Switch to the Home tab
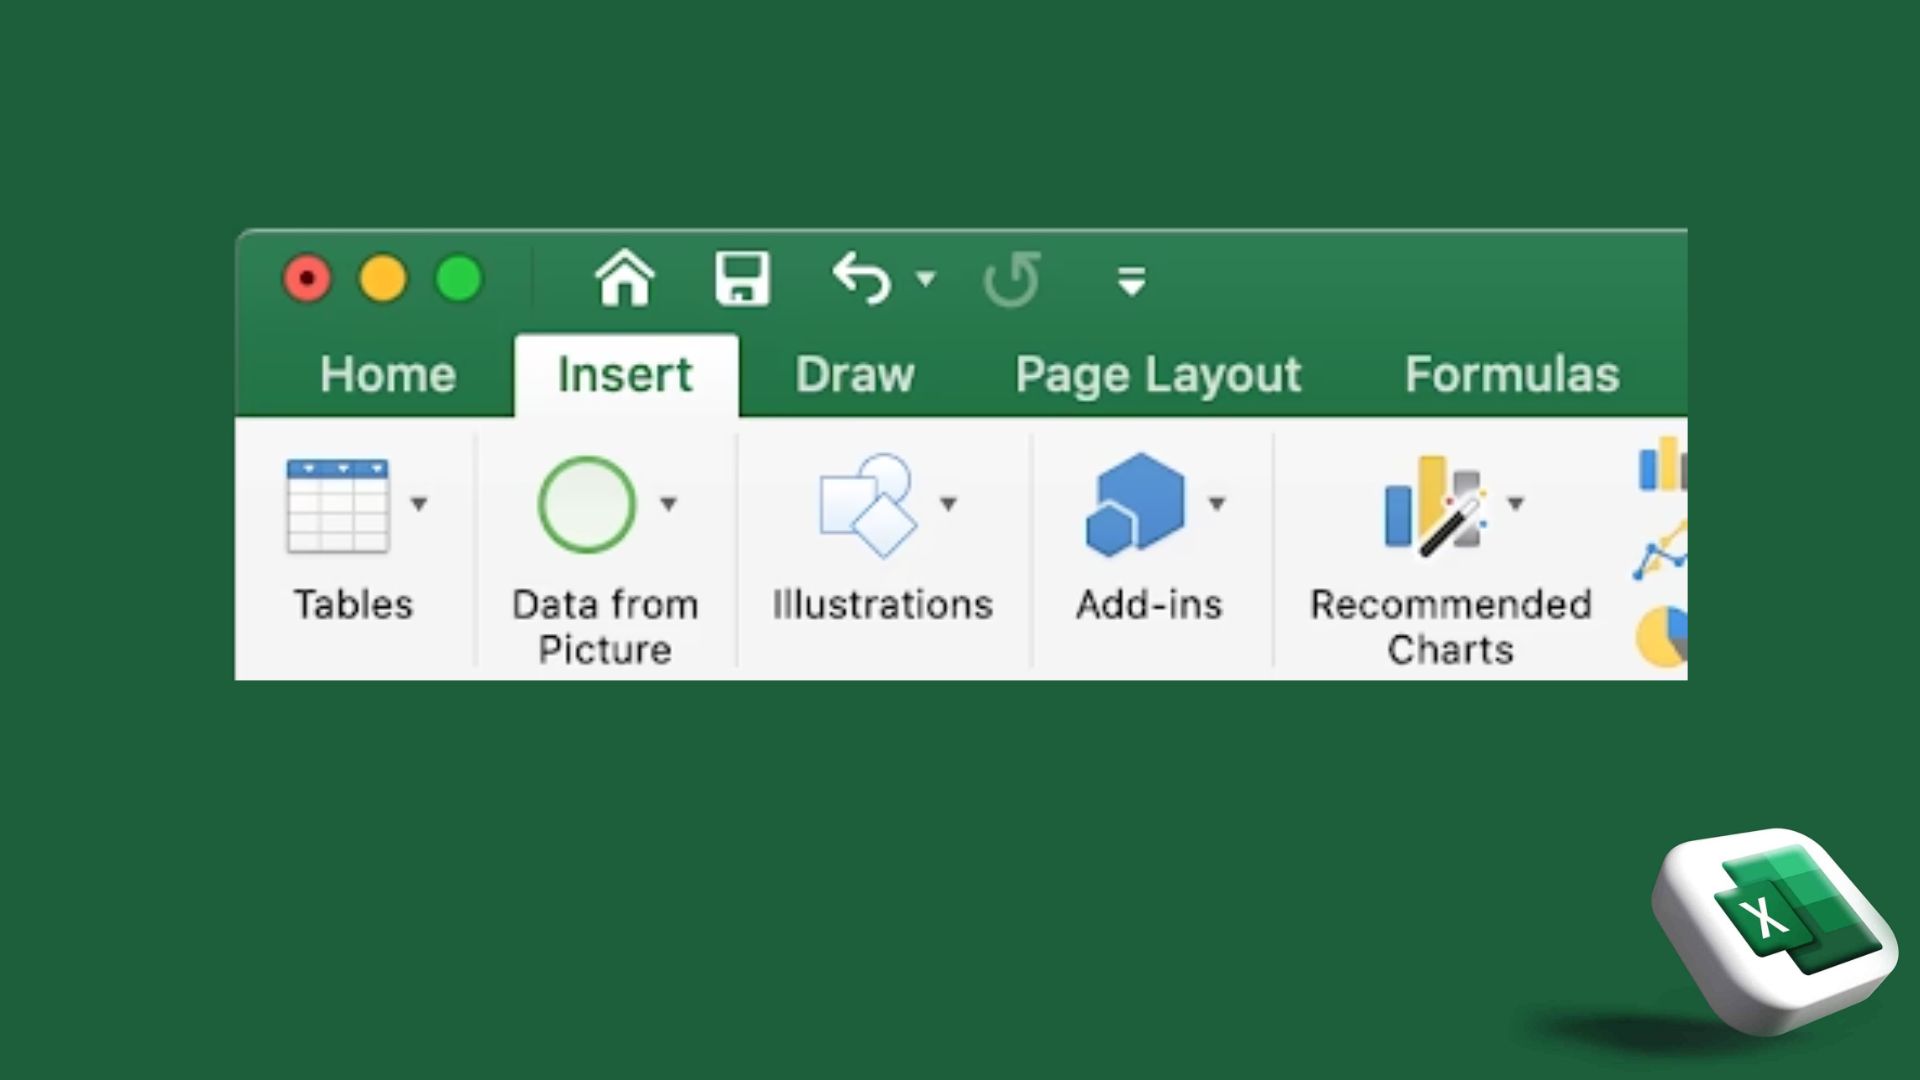This screenshot has width=1920, height=1080. (388, 375)
